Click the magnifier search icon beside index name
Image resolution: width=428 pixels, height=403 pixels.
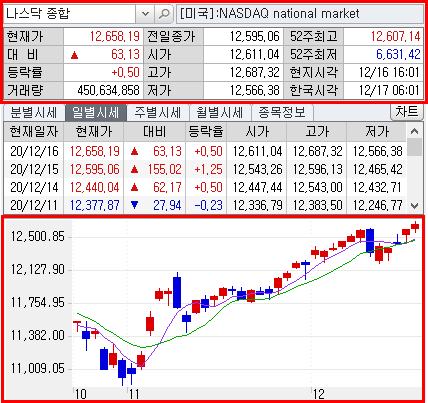[x=164, y=14]
